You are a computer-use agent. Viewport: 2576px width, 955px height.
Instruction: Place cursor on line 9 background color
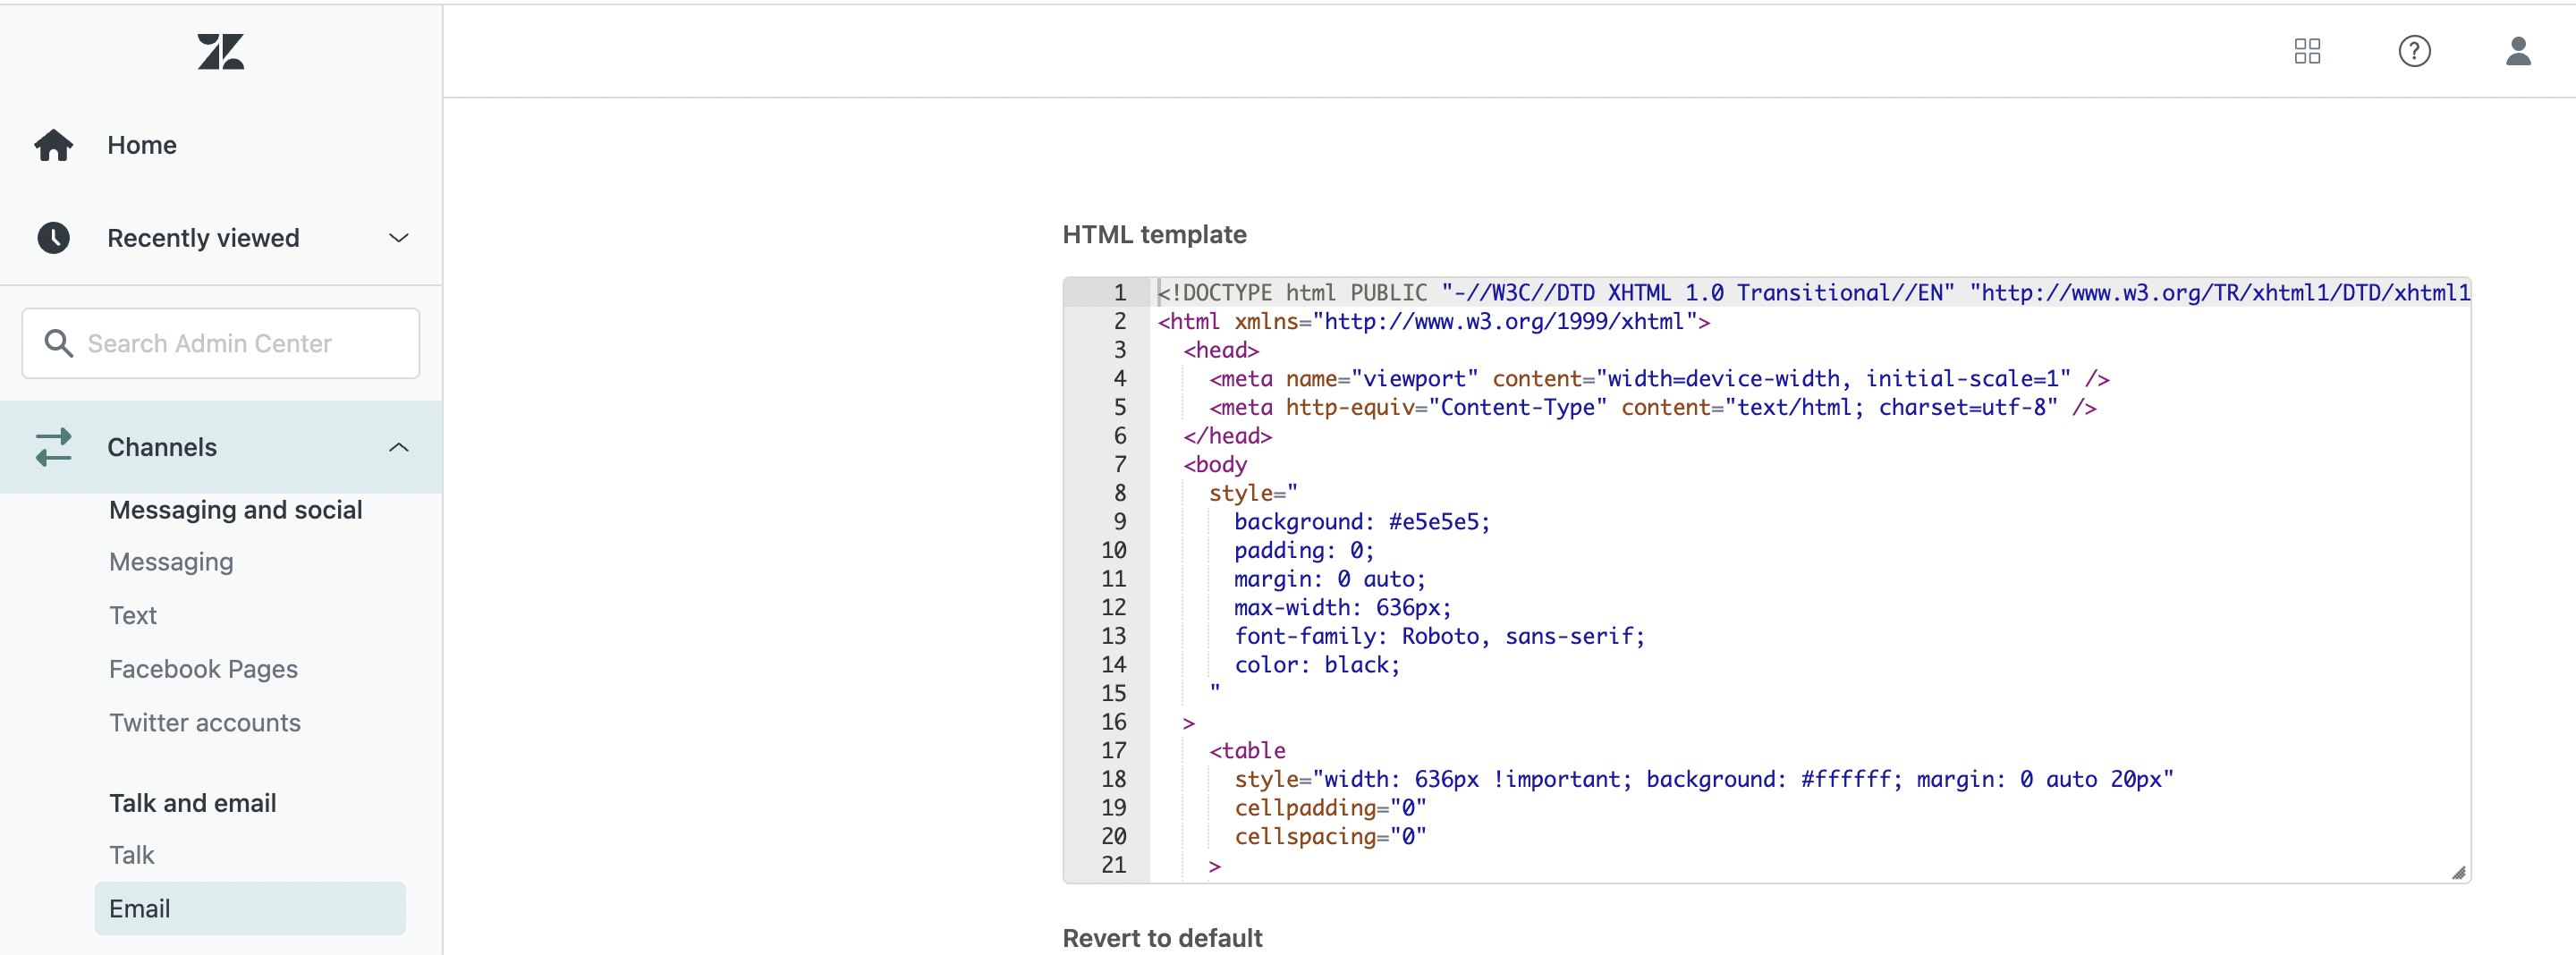tap(1437, 522)
